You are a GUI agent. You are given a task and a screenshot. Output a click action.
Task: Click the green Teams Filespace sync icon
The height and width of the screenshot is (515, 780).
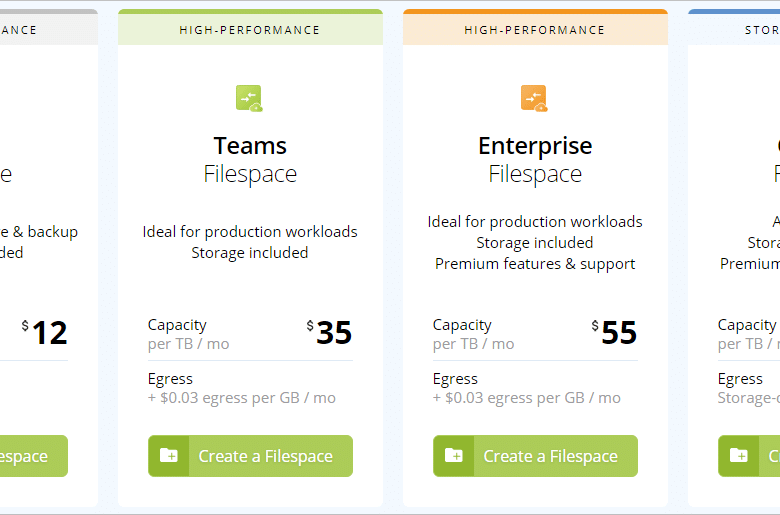point(249,99)
